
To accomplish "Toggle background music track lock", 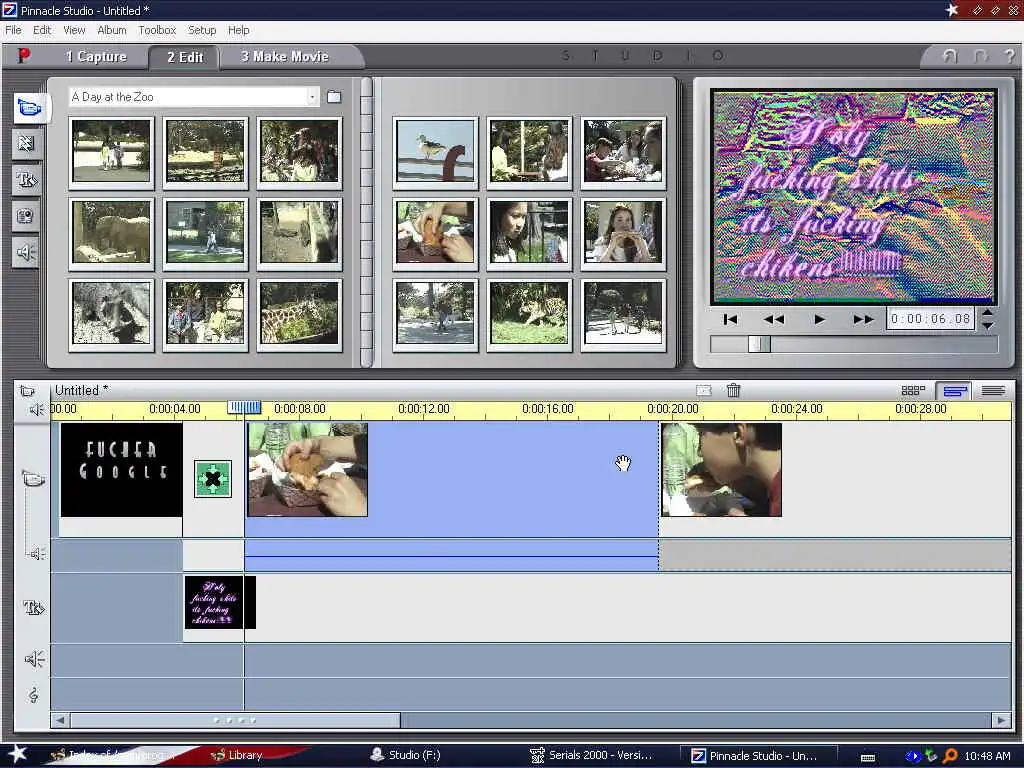I will point(33,695).
